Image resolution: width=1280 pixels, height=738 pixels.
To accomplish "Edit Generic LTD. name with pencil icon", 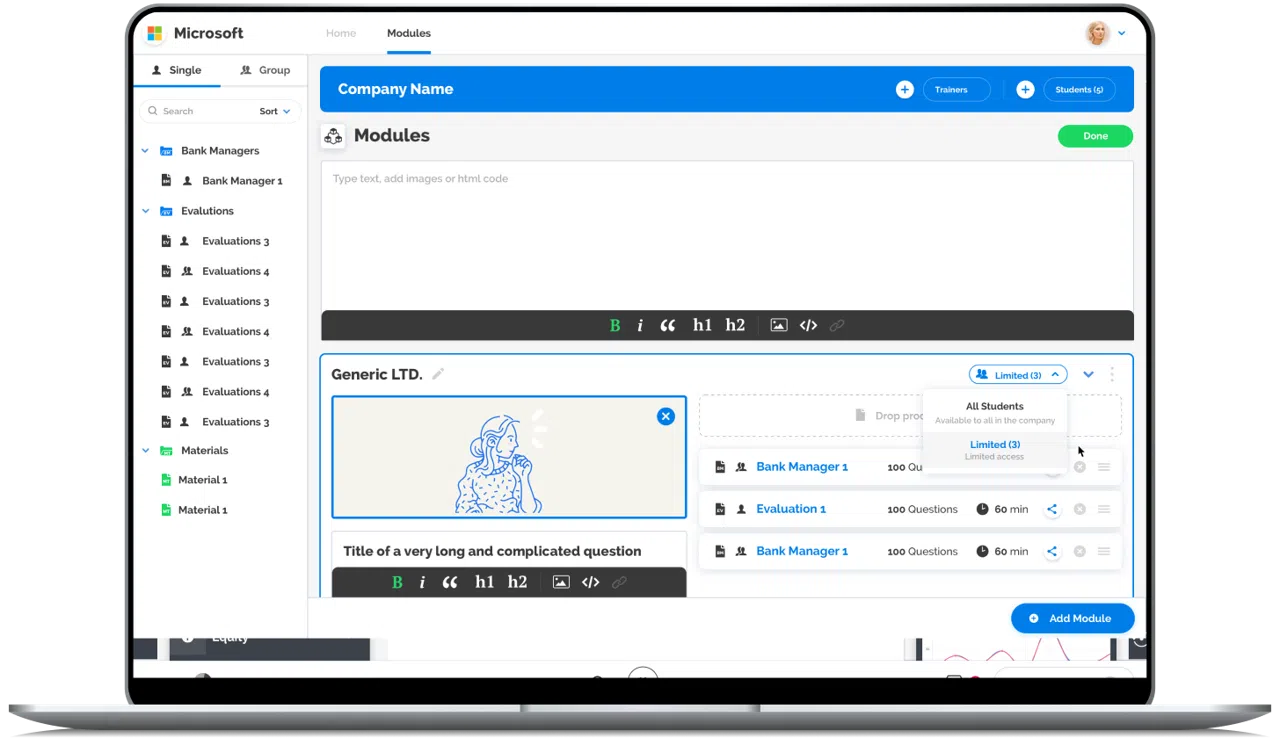I will click(x=438, y=374).
